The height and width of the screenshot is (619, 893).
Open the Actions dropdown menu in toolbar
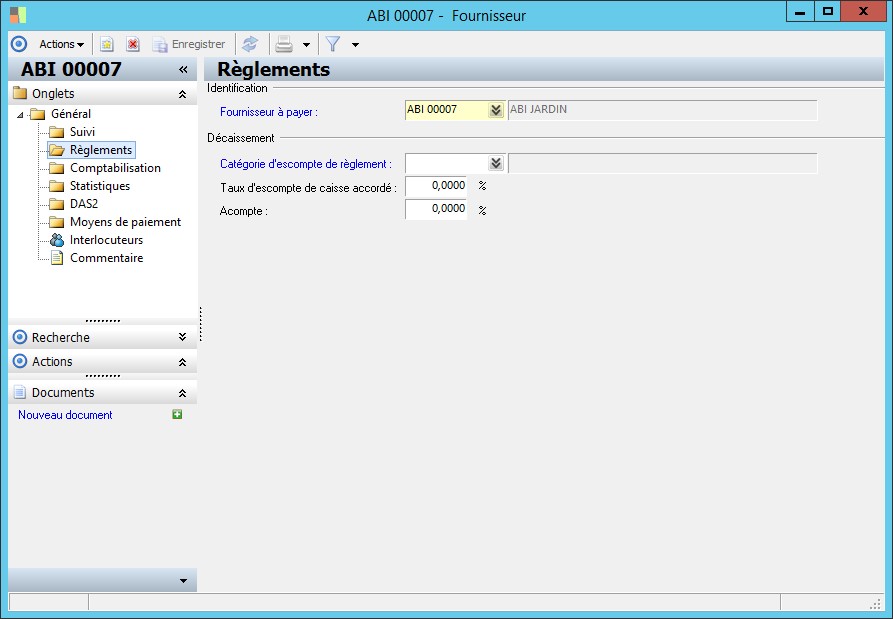pos(61,44)
